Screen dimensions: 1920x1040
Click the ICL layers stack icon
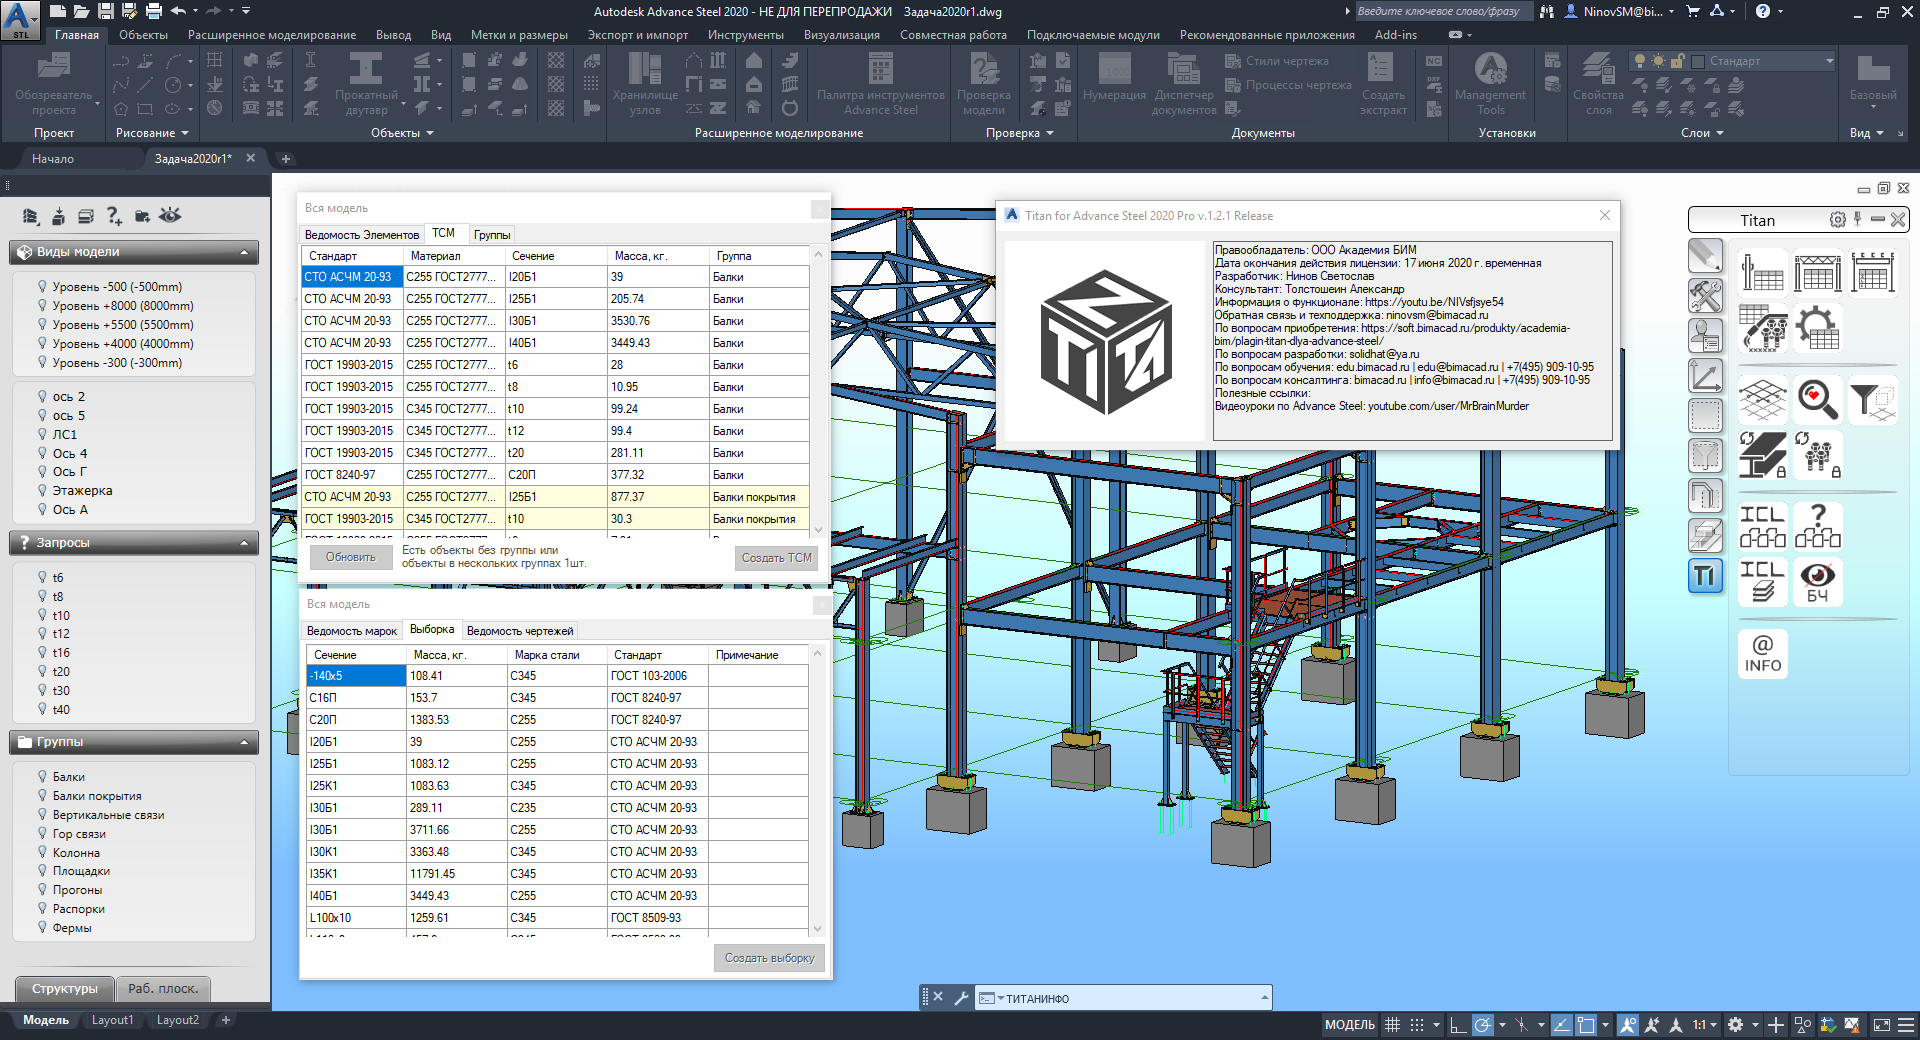tap(1762, 582)
